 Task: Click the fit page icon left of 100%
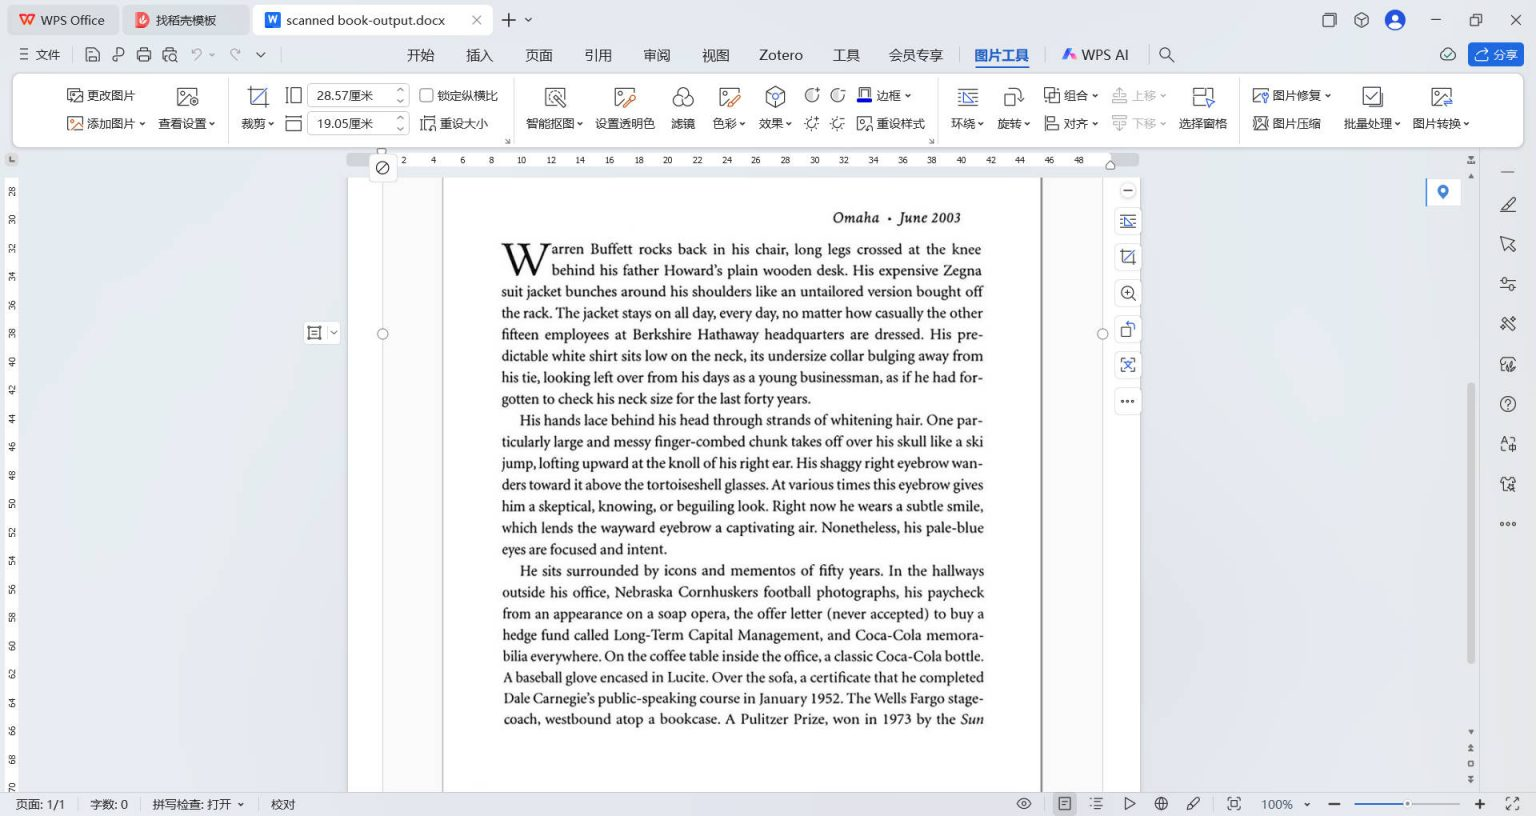tap(1234, 804)
